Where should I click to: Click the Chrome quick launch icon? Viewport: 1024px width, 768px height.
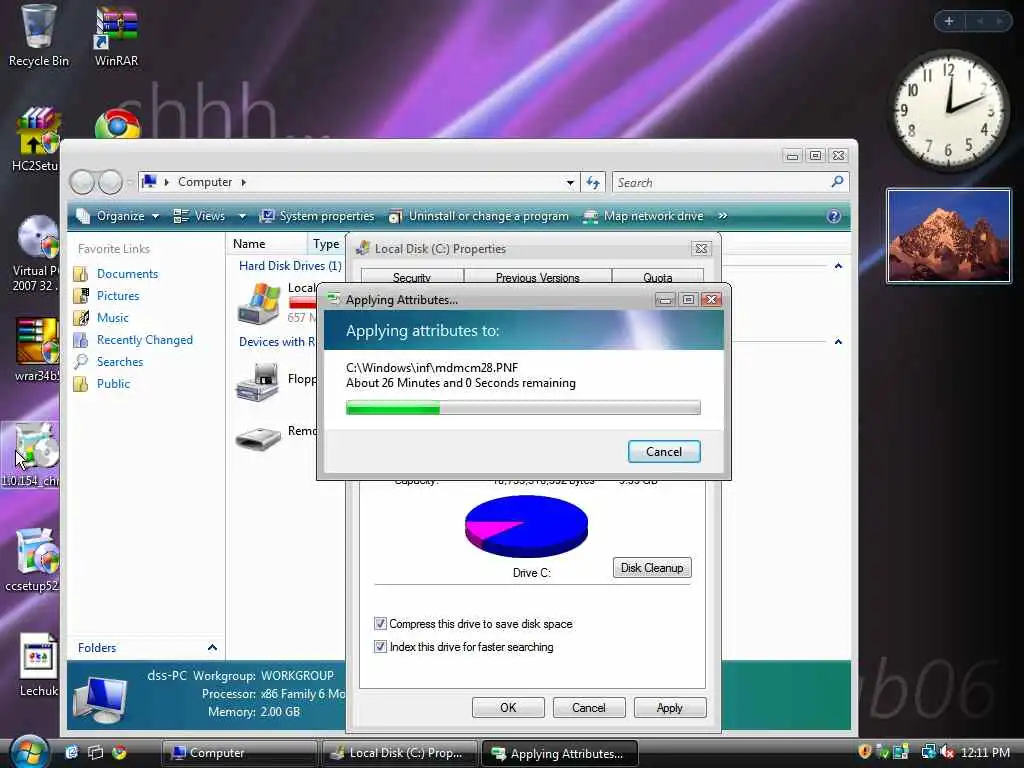(x=119, y=752)
